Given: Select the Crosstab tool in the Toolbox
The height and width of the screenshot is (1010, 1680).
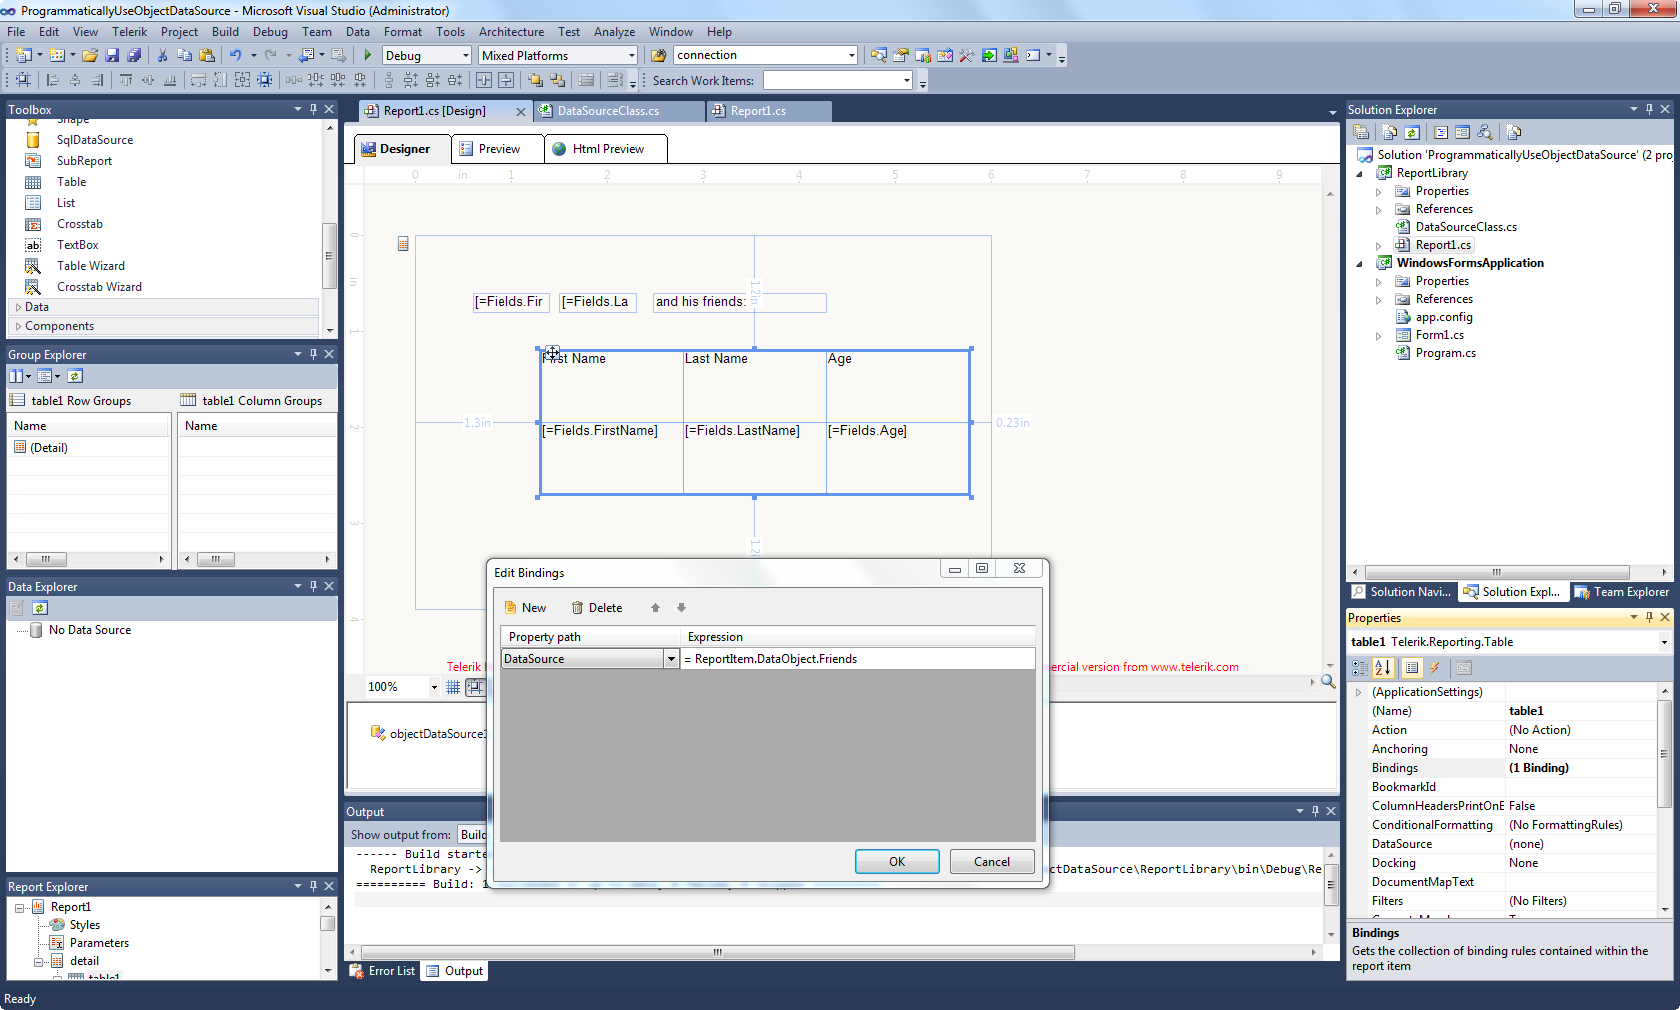Looking at the screenshot, I should pos(79,224).
